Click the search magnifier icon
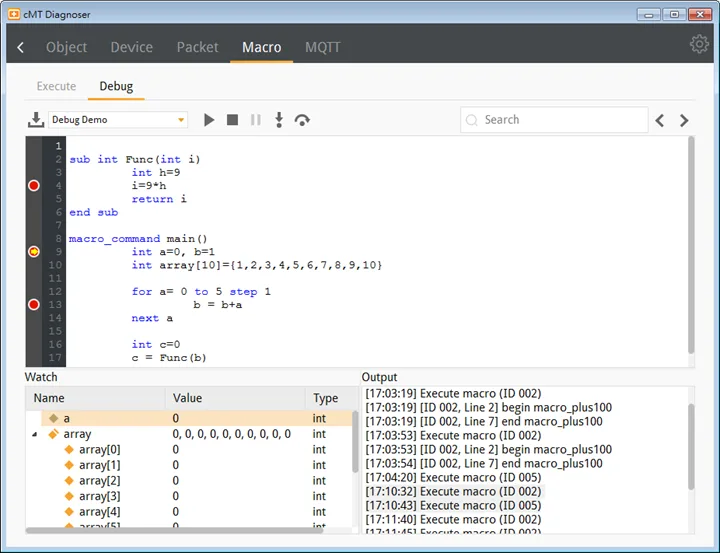 tap(472, 120)
